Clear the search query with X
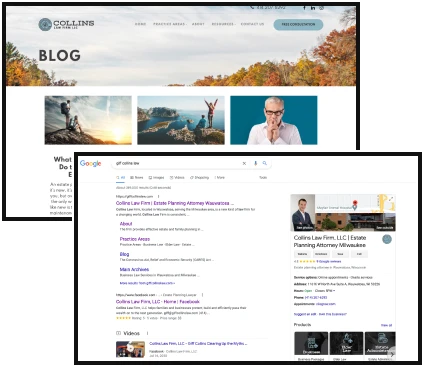 [244, 163]
